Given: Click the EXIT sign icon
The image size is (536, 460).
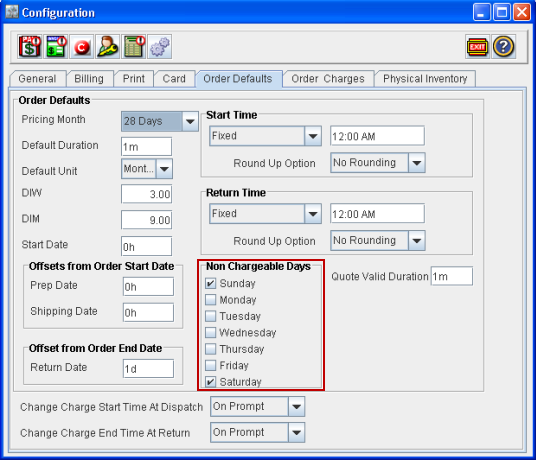Looking at the screenshot, I should (477, 46).
